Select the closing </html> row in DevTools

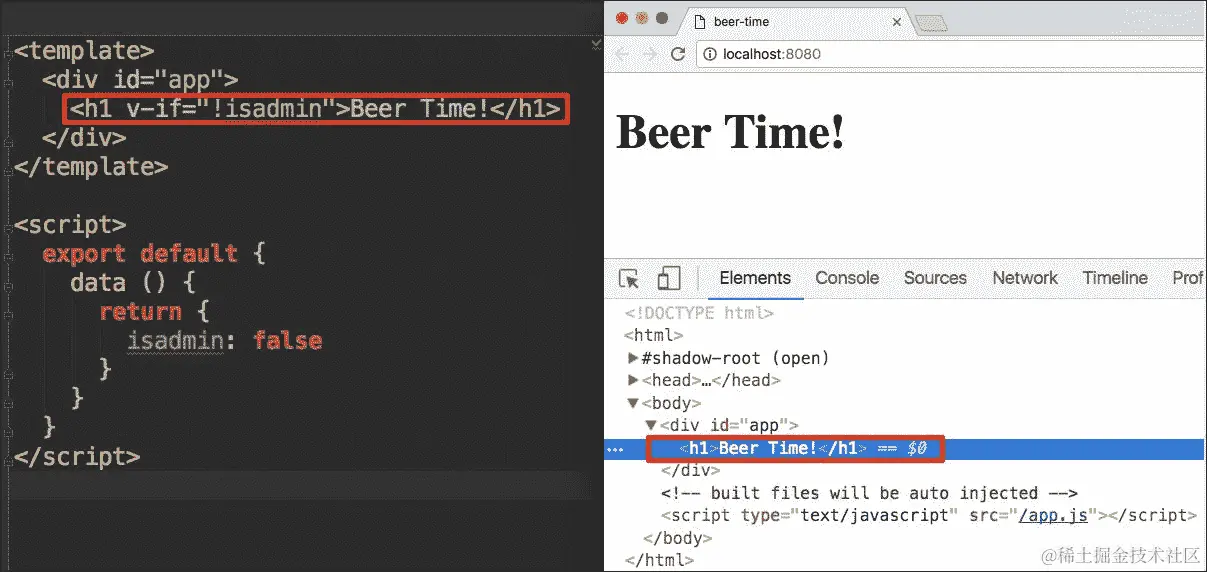(661, 560)
